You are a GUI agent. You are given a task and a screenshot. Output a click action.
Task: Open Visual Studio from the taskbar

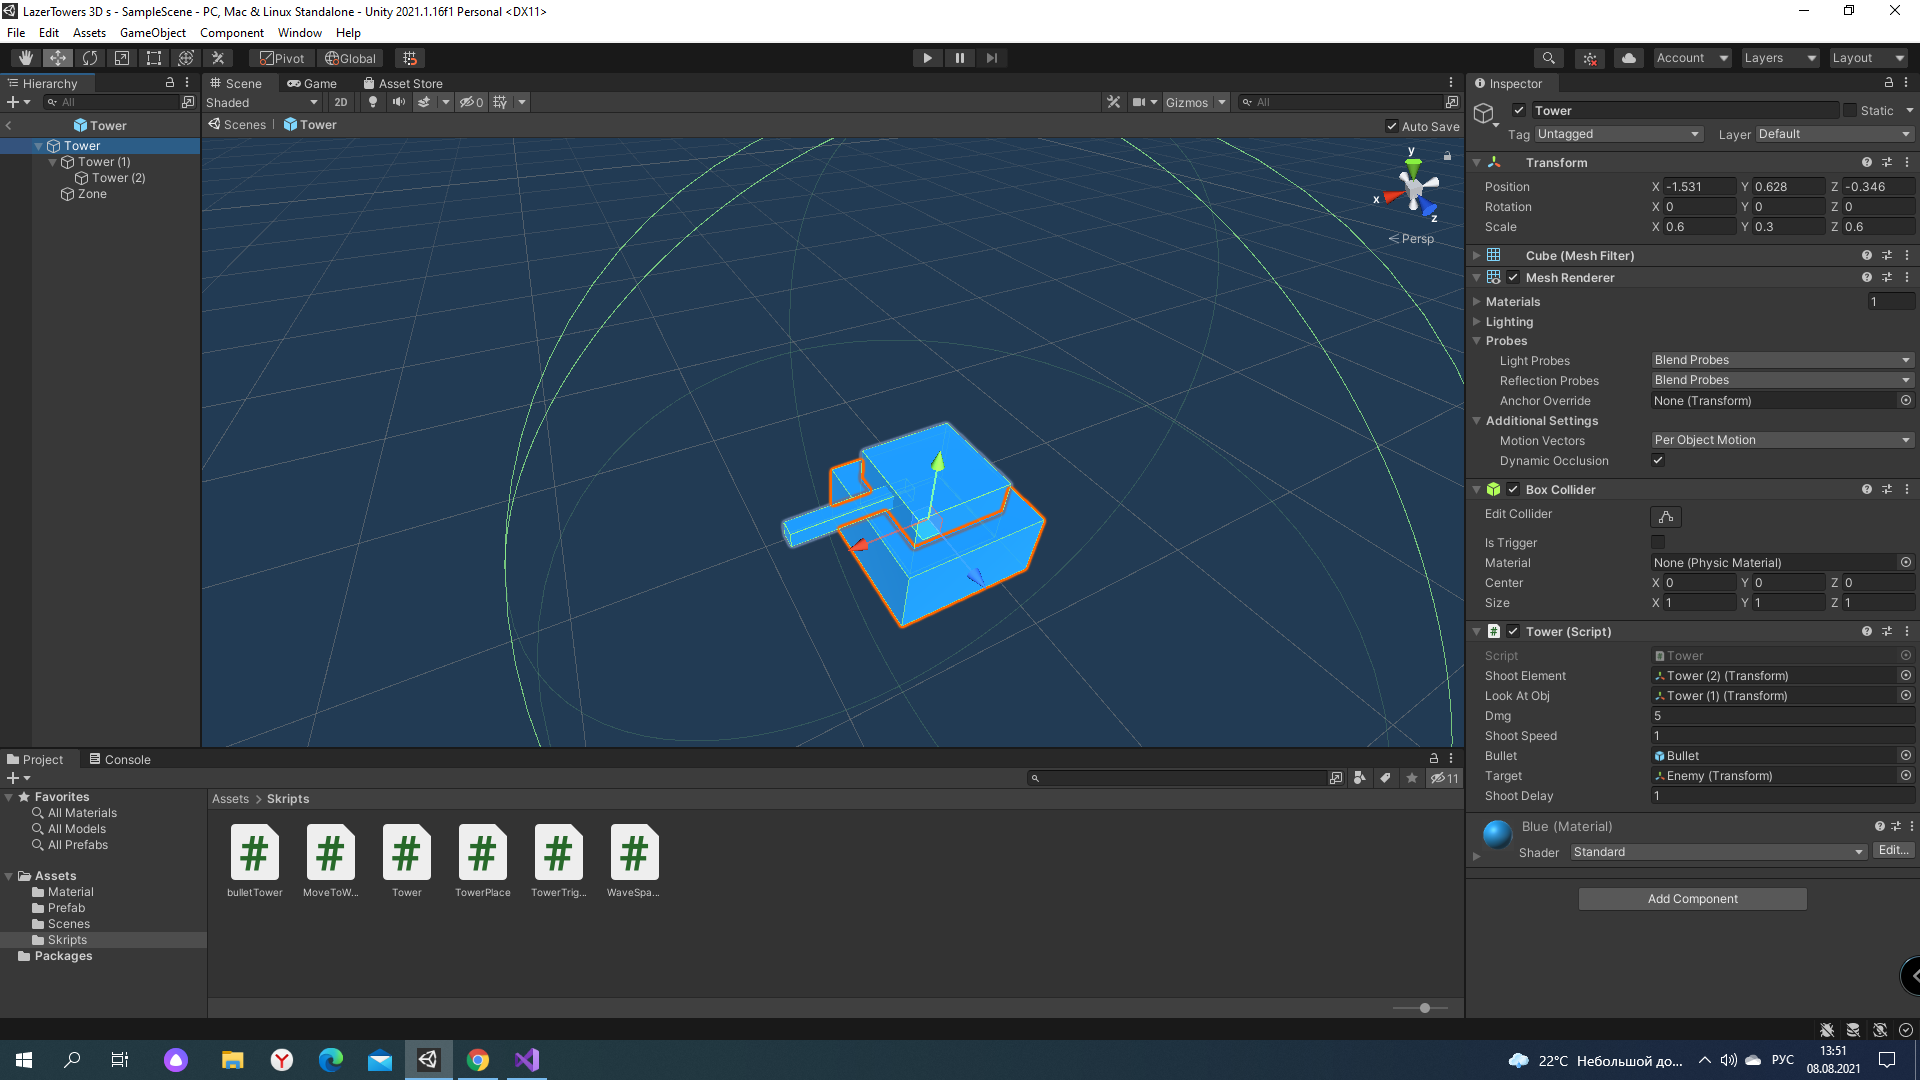point(527,1060)
